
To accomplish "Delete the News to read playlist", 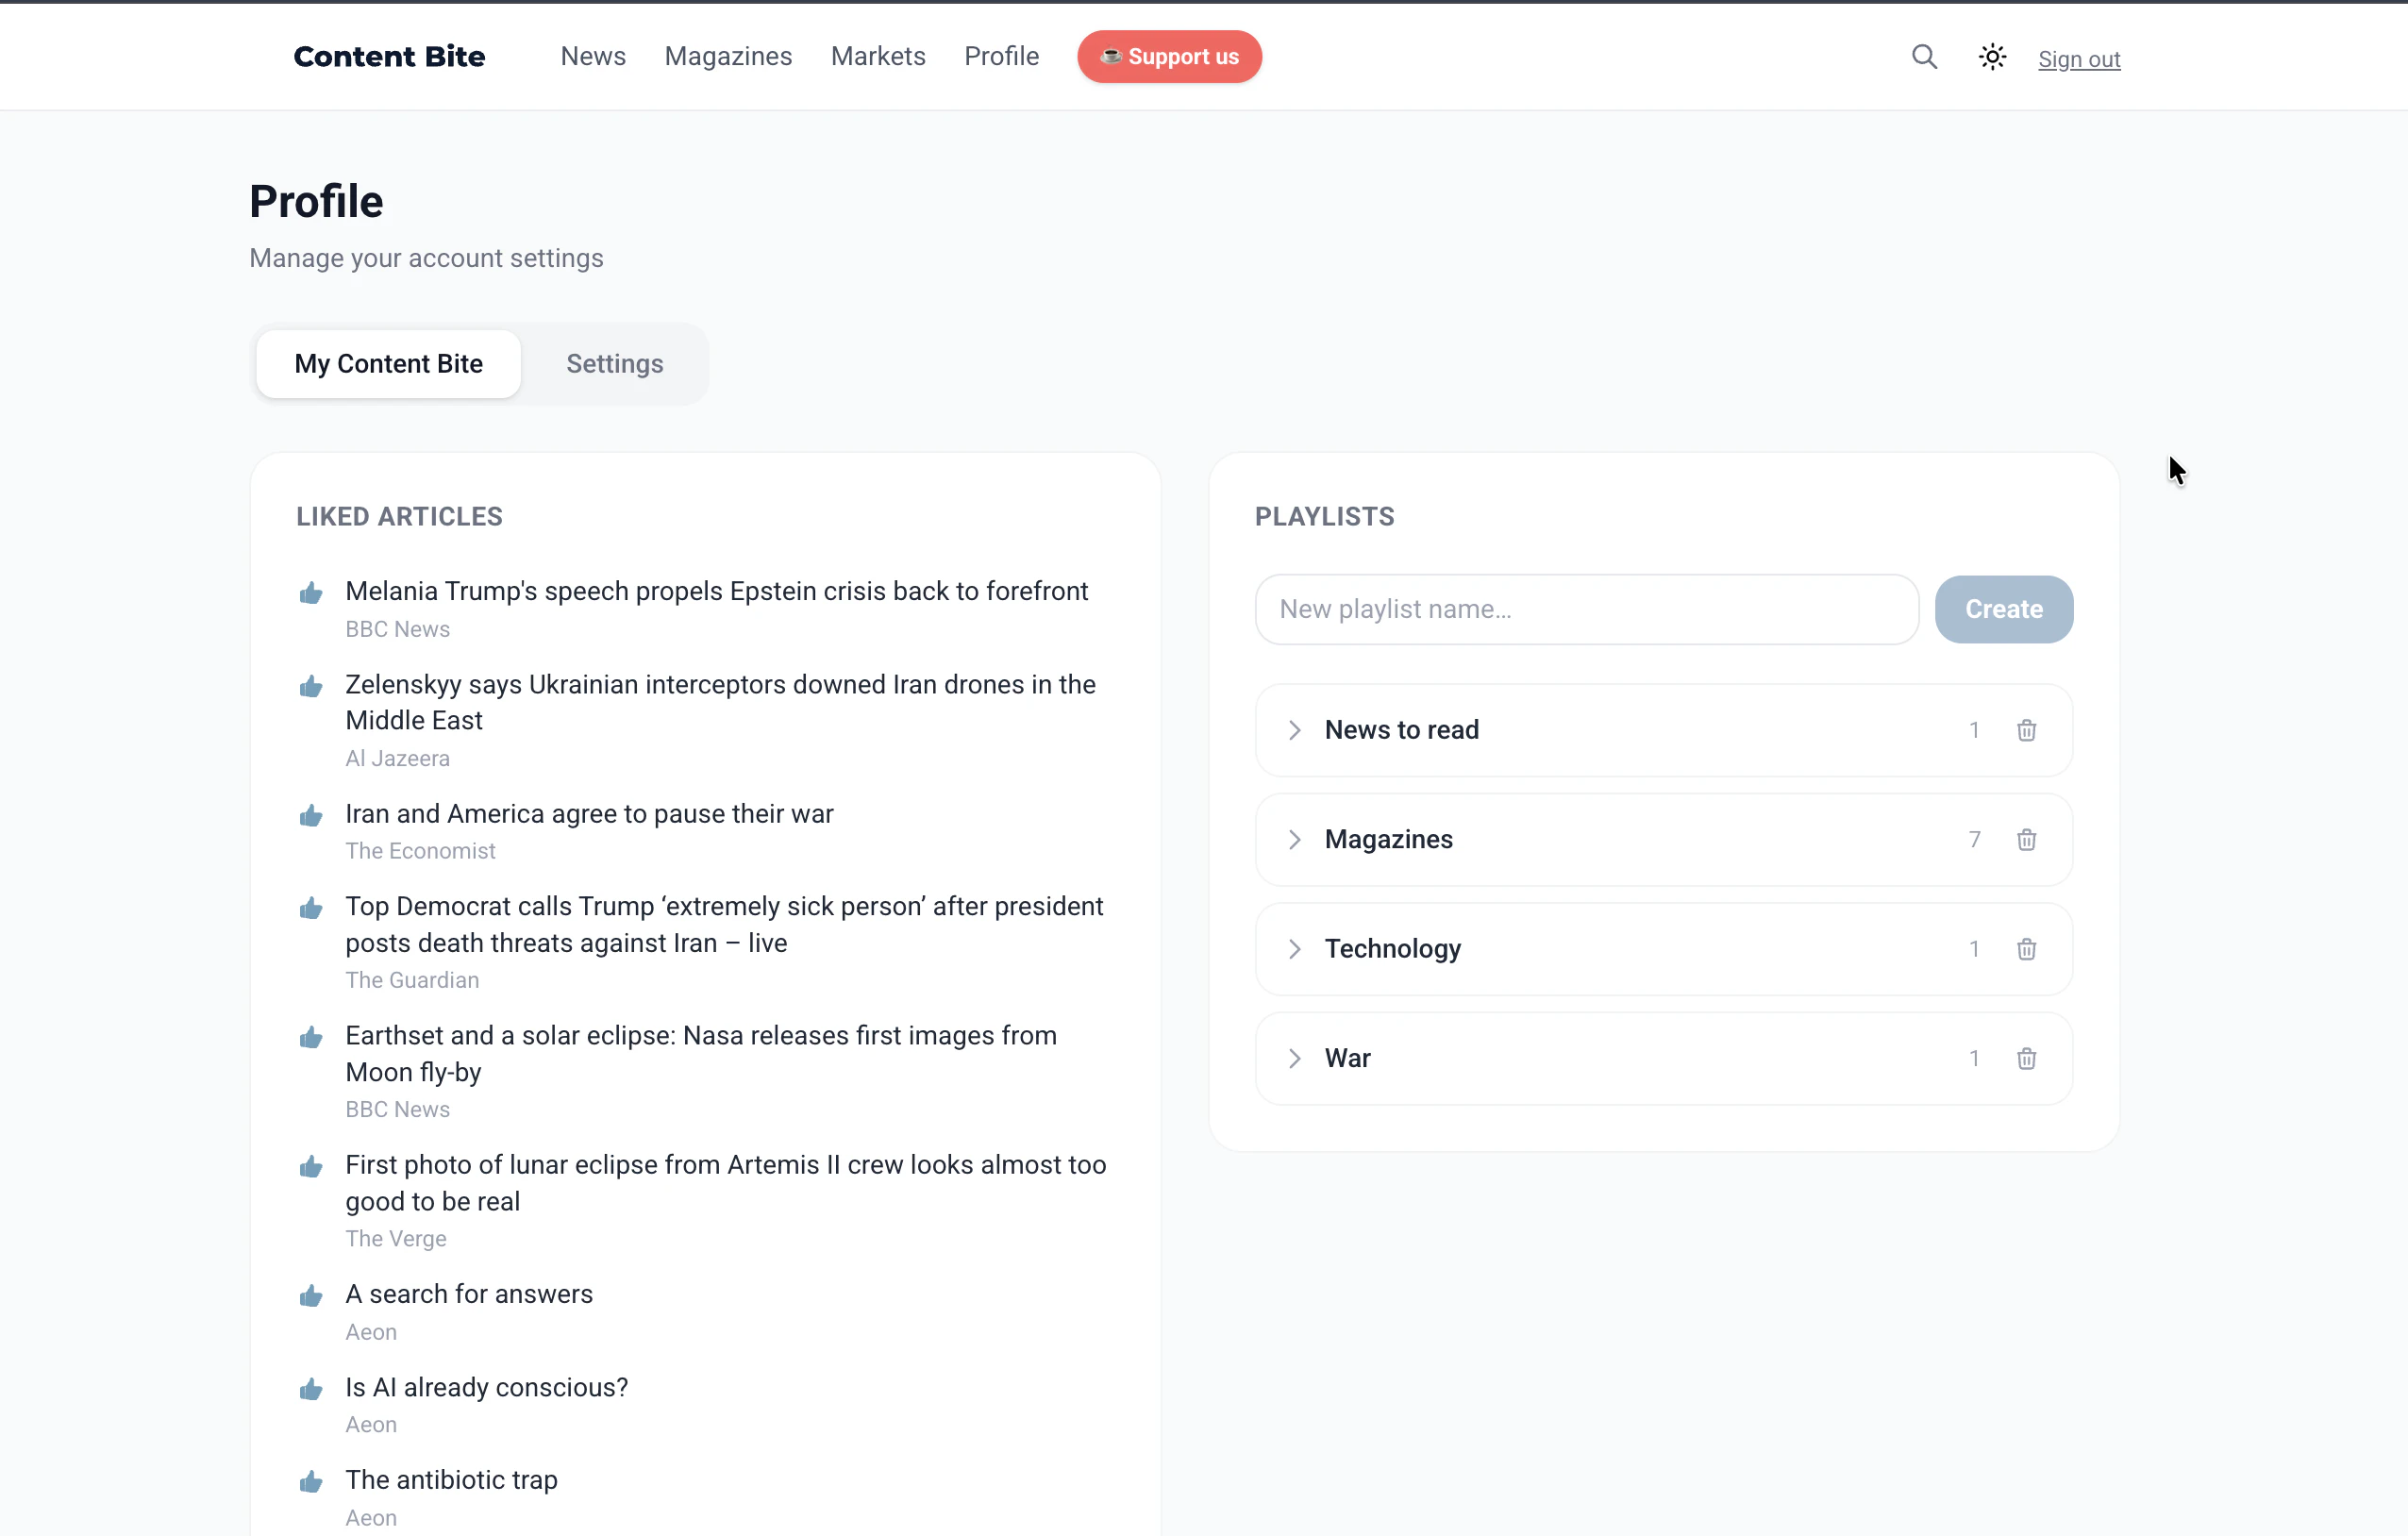I will tap(2026, 731).
